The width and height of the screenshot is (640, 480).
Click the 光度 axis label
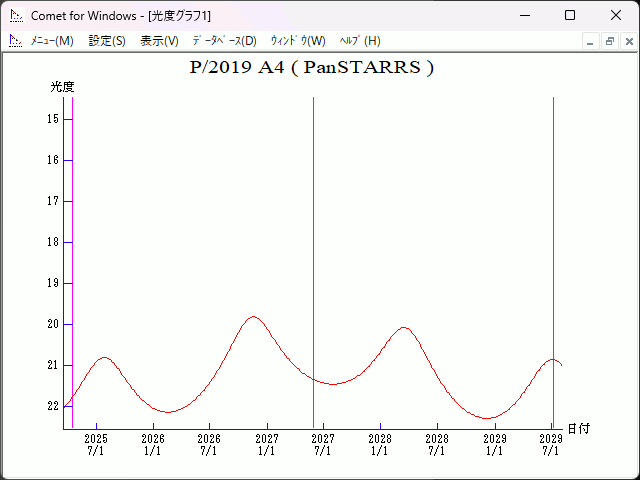coord(63,87)
